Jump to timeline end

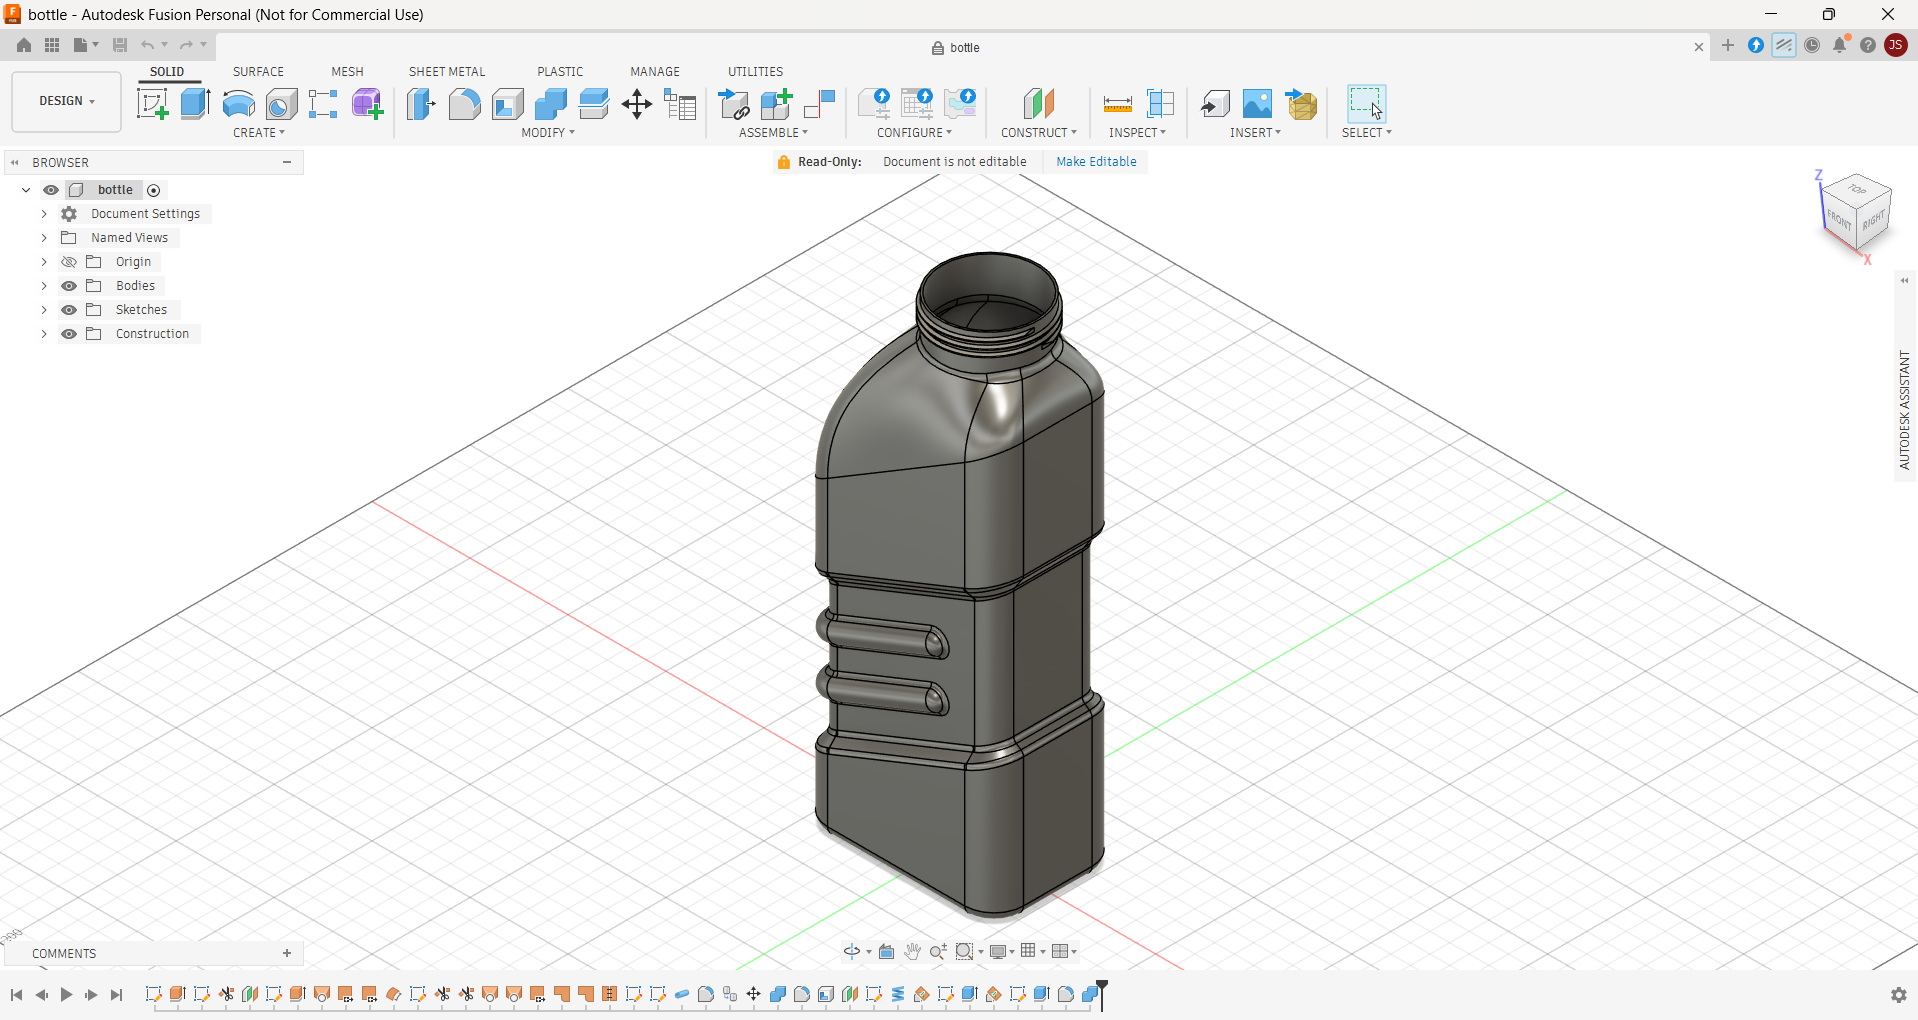116,995
